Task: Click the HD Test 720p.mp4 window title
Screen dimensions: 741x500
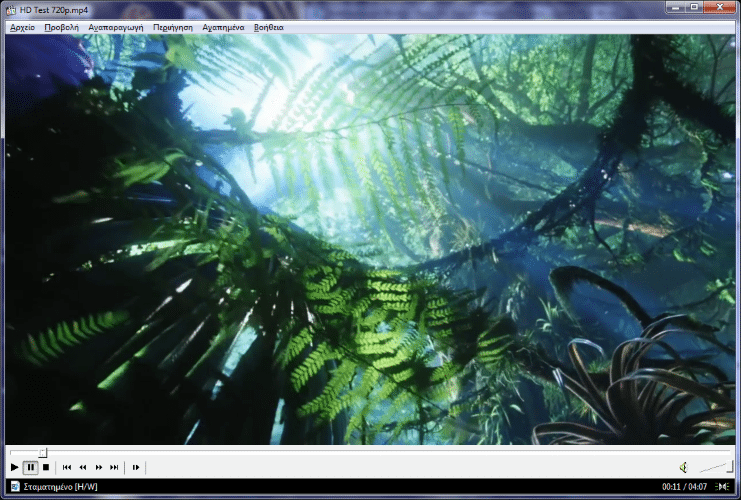Action: (x=54, y=10)
